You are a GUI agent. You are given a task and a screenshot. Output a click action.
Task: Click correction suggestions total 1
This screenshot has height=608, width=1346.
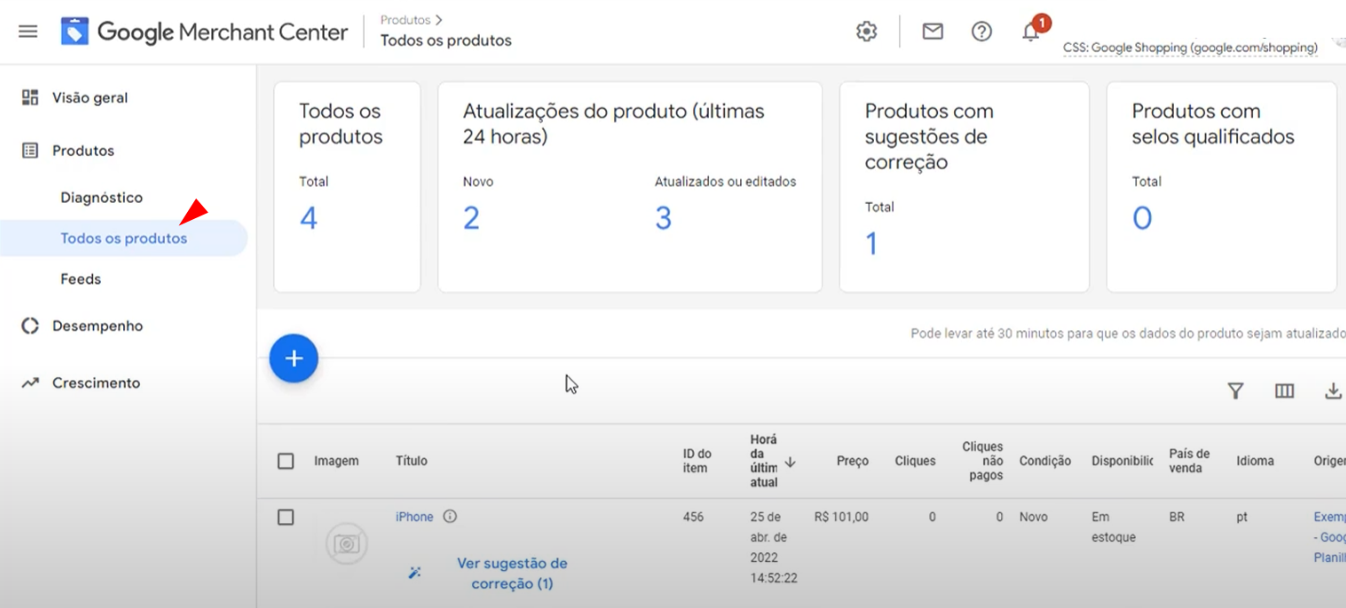(x=871, y=243)
